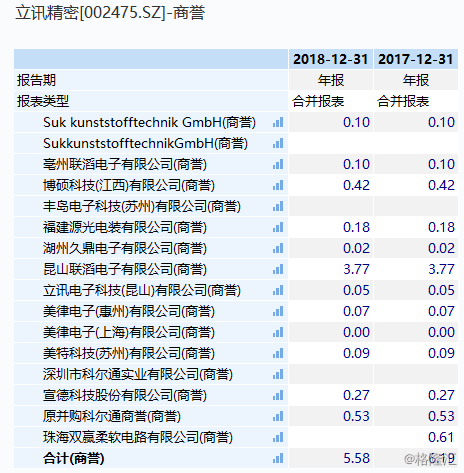Click 3.77 value in 2017-12-31 column
The height and width of the screenshot is (473, 464).
click(x=441, y=269)
